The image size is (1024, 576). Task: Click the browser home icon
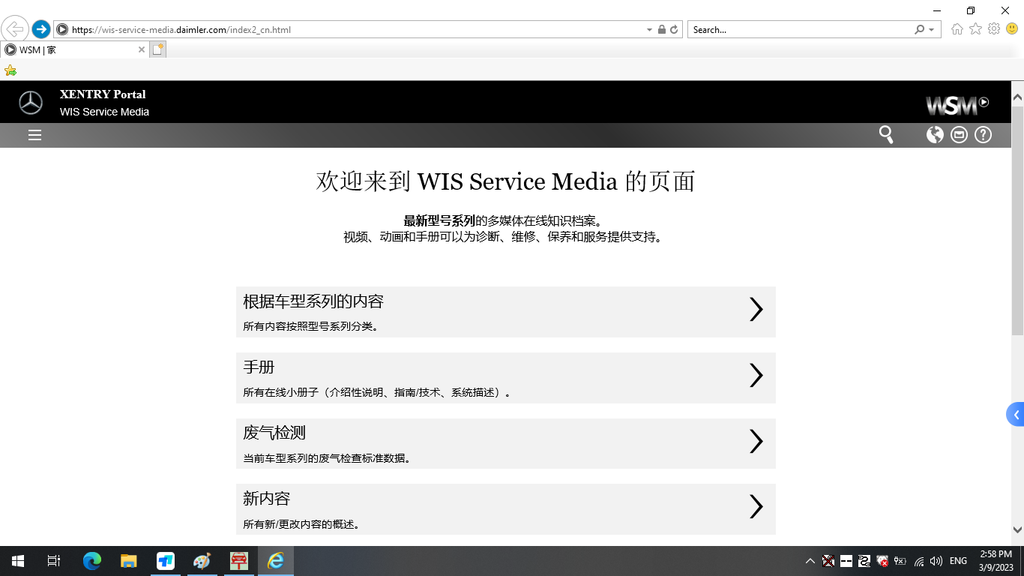click(957, 29)
